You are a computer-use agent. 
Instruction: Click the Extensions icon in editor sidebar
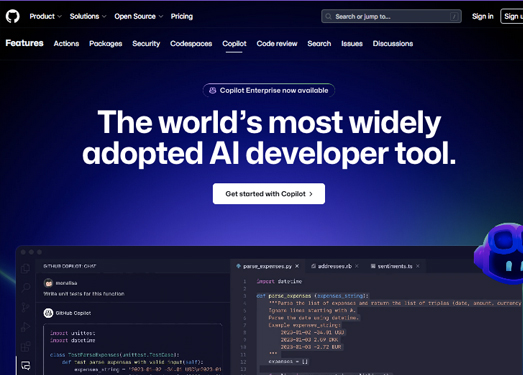(26, 346)
